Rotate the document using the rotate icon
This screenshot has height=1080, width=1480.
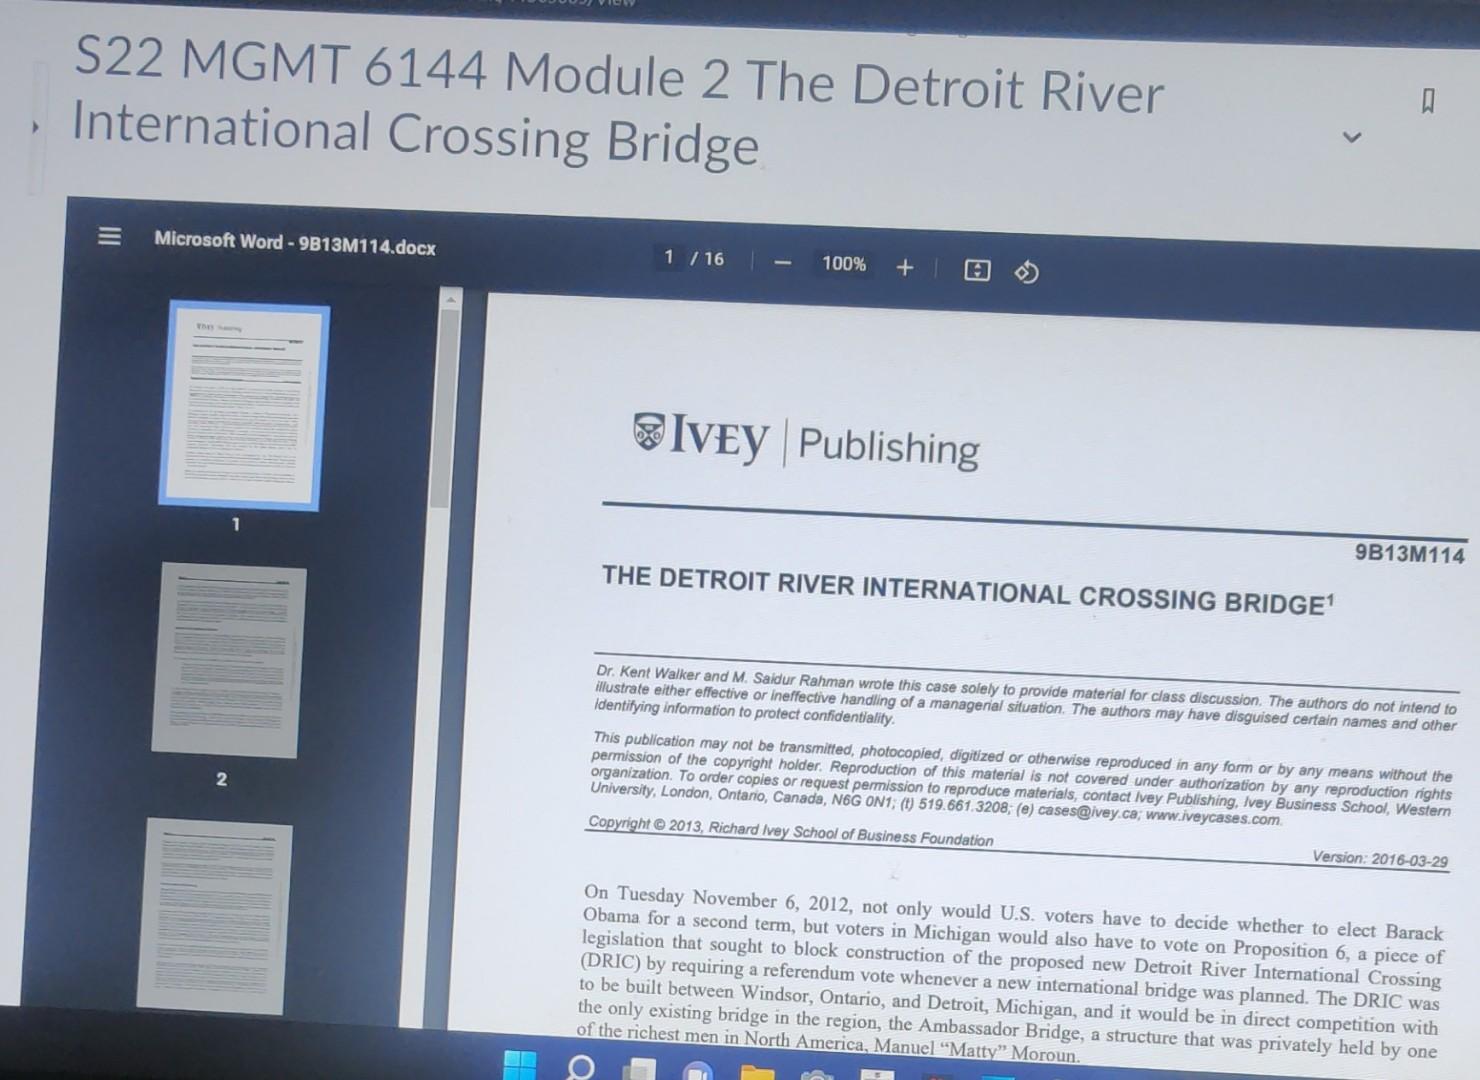coord(1026,273)
